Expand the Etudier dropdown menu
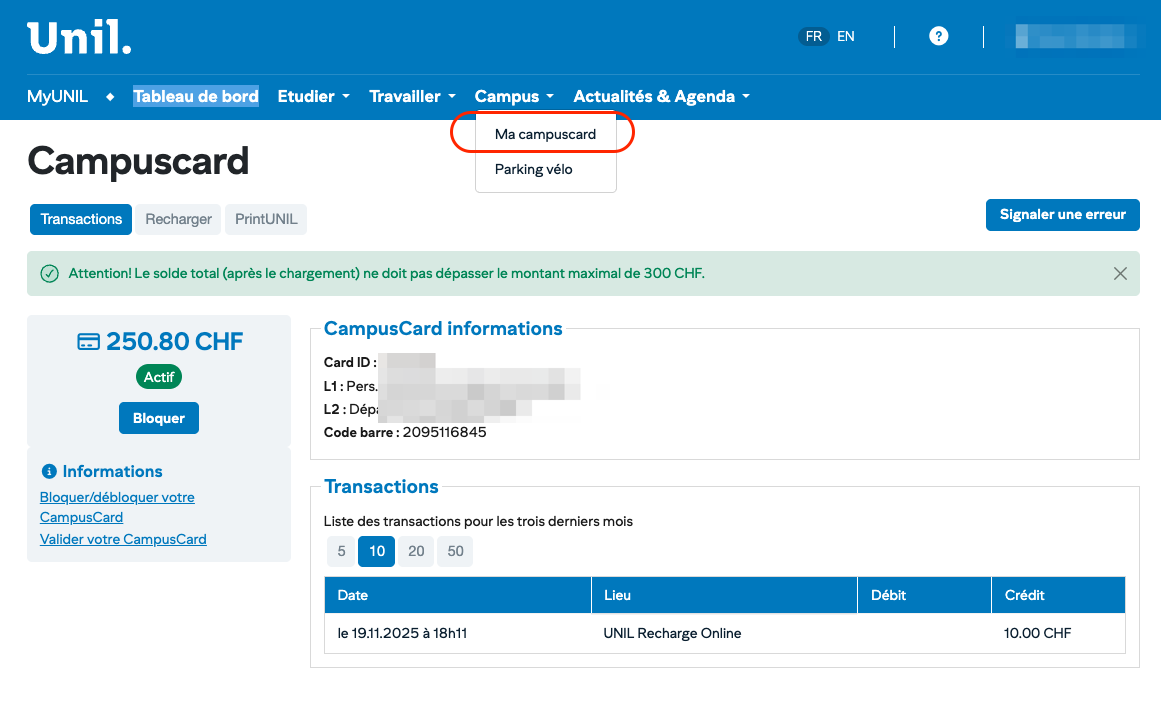Screen dimensions: 1161x720 pyautogui.click(x=313, y=97)
